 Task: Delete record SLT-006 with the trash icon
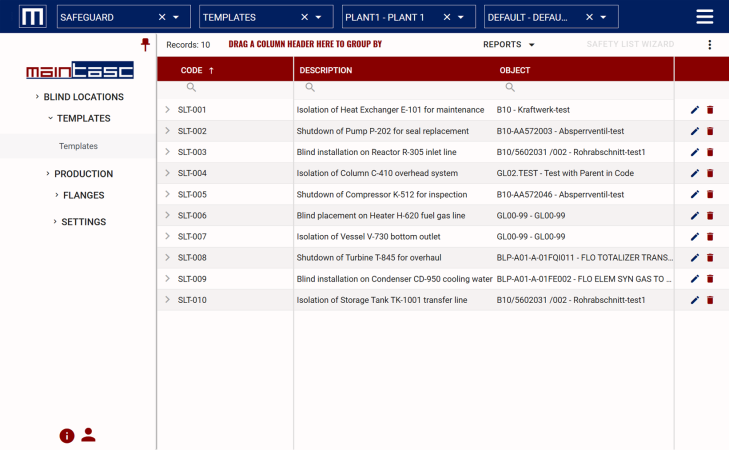710,216
